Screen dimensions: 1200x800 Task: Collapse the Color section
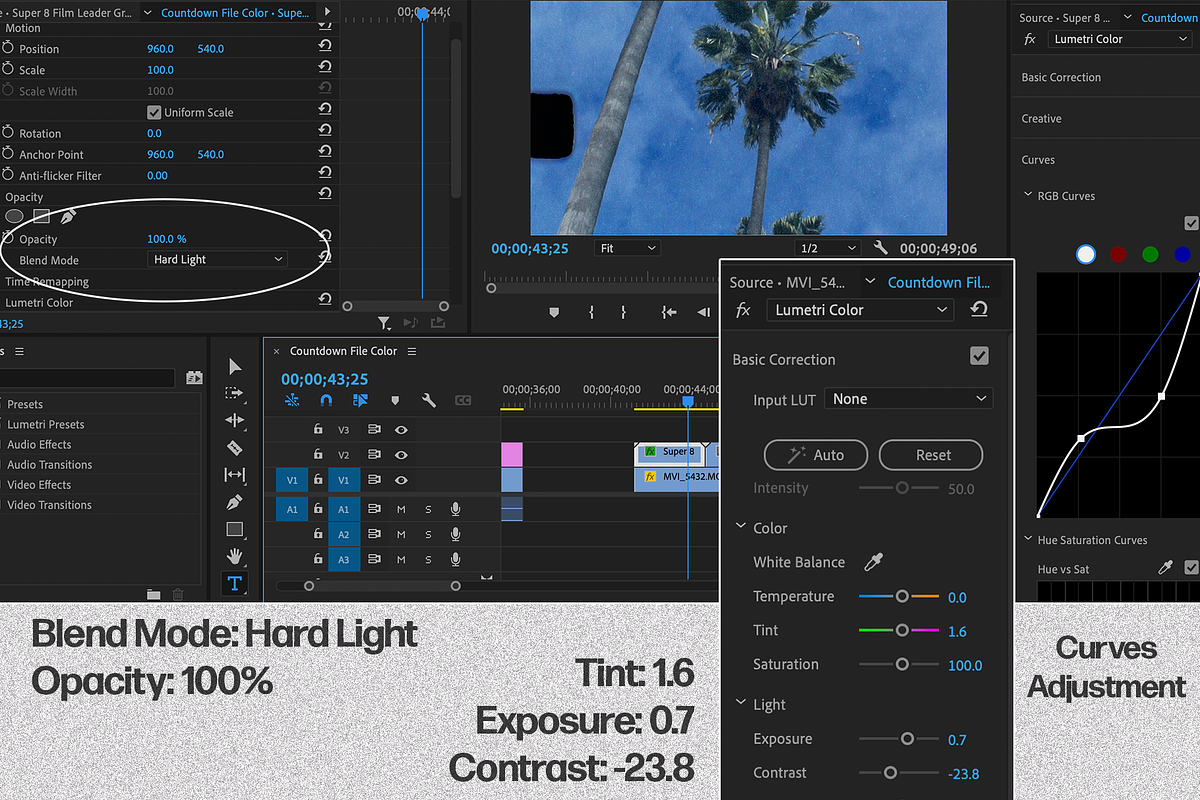pos(742,527)
